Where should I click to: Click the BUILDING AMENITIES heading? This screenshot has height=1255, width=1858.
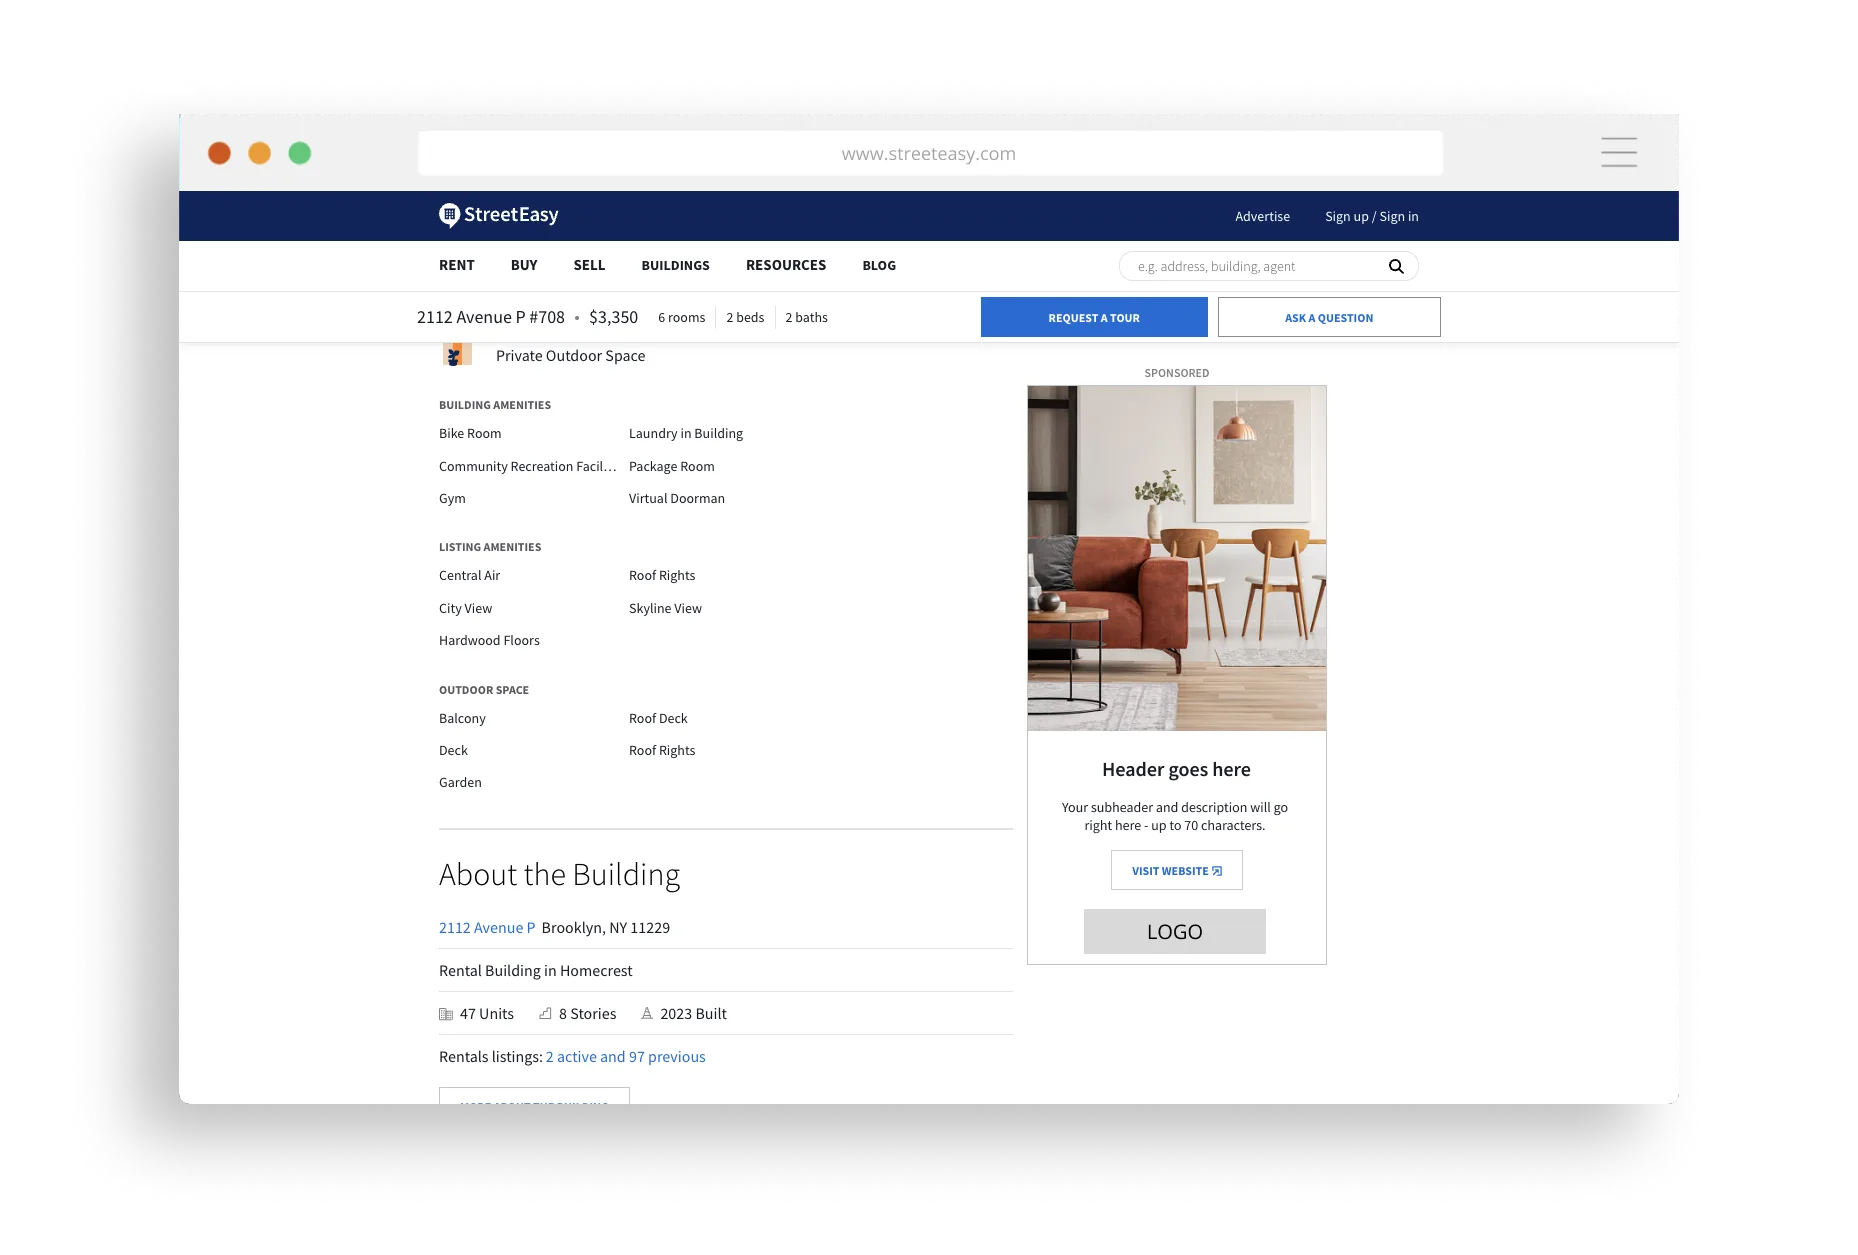pos(495,405)
